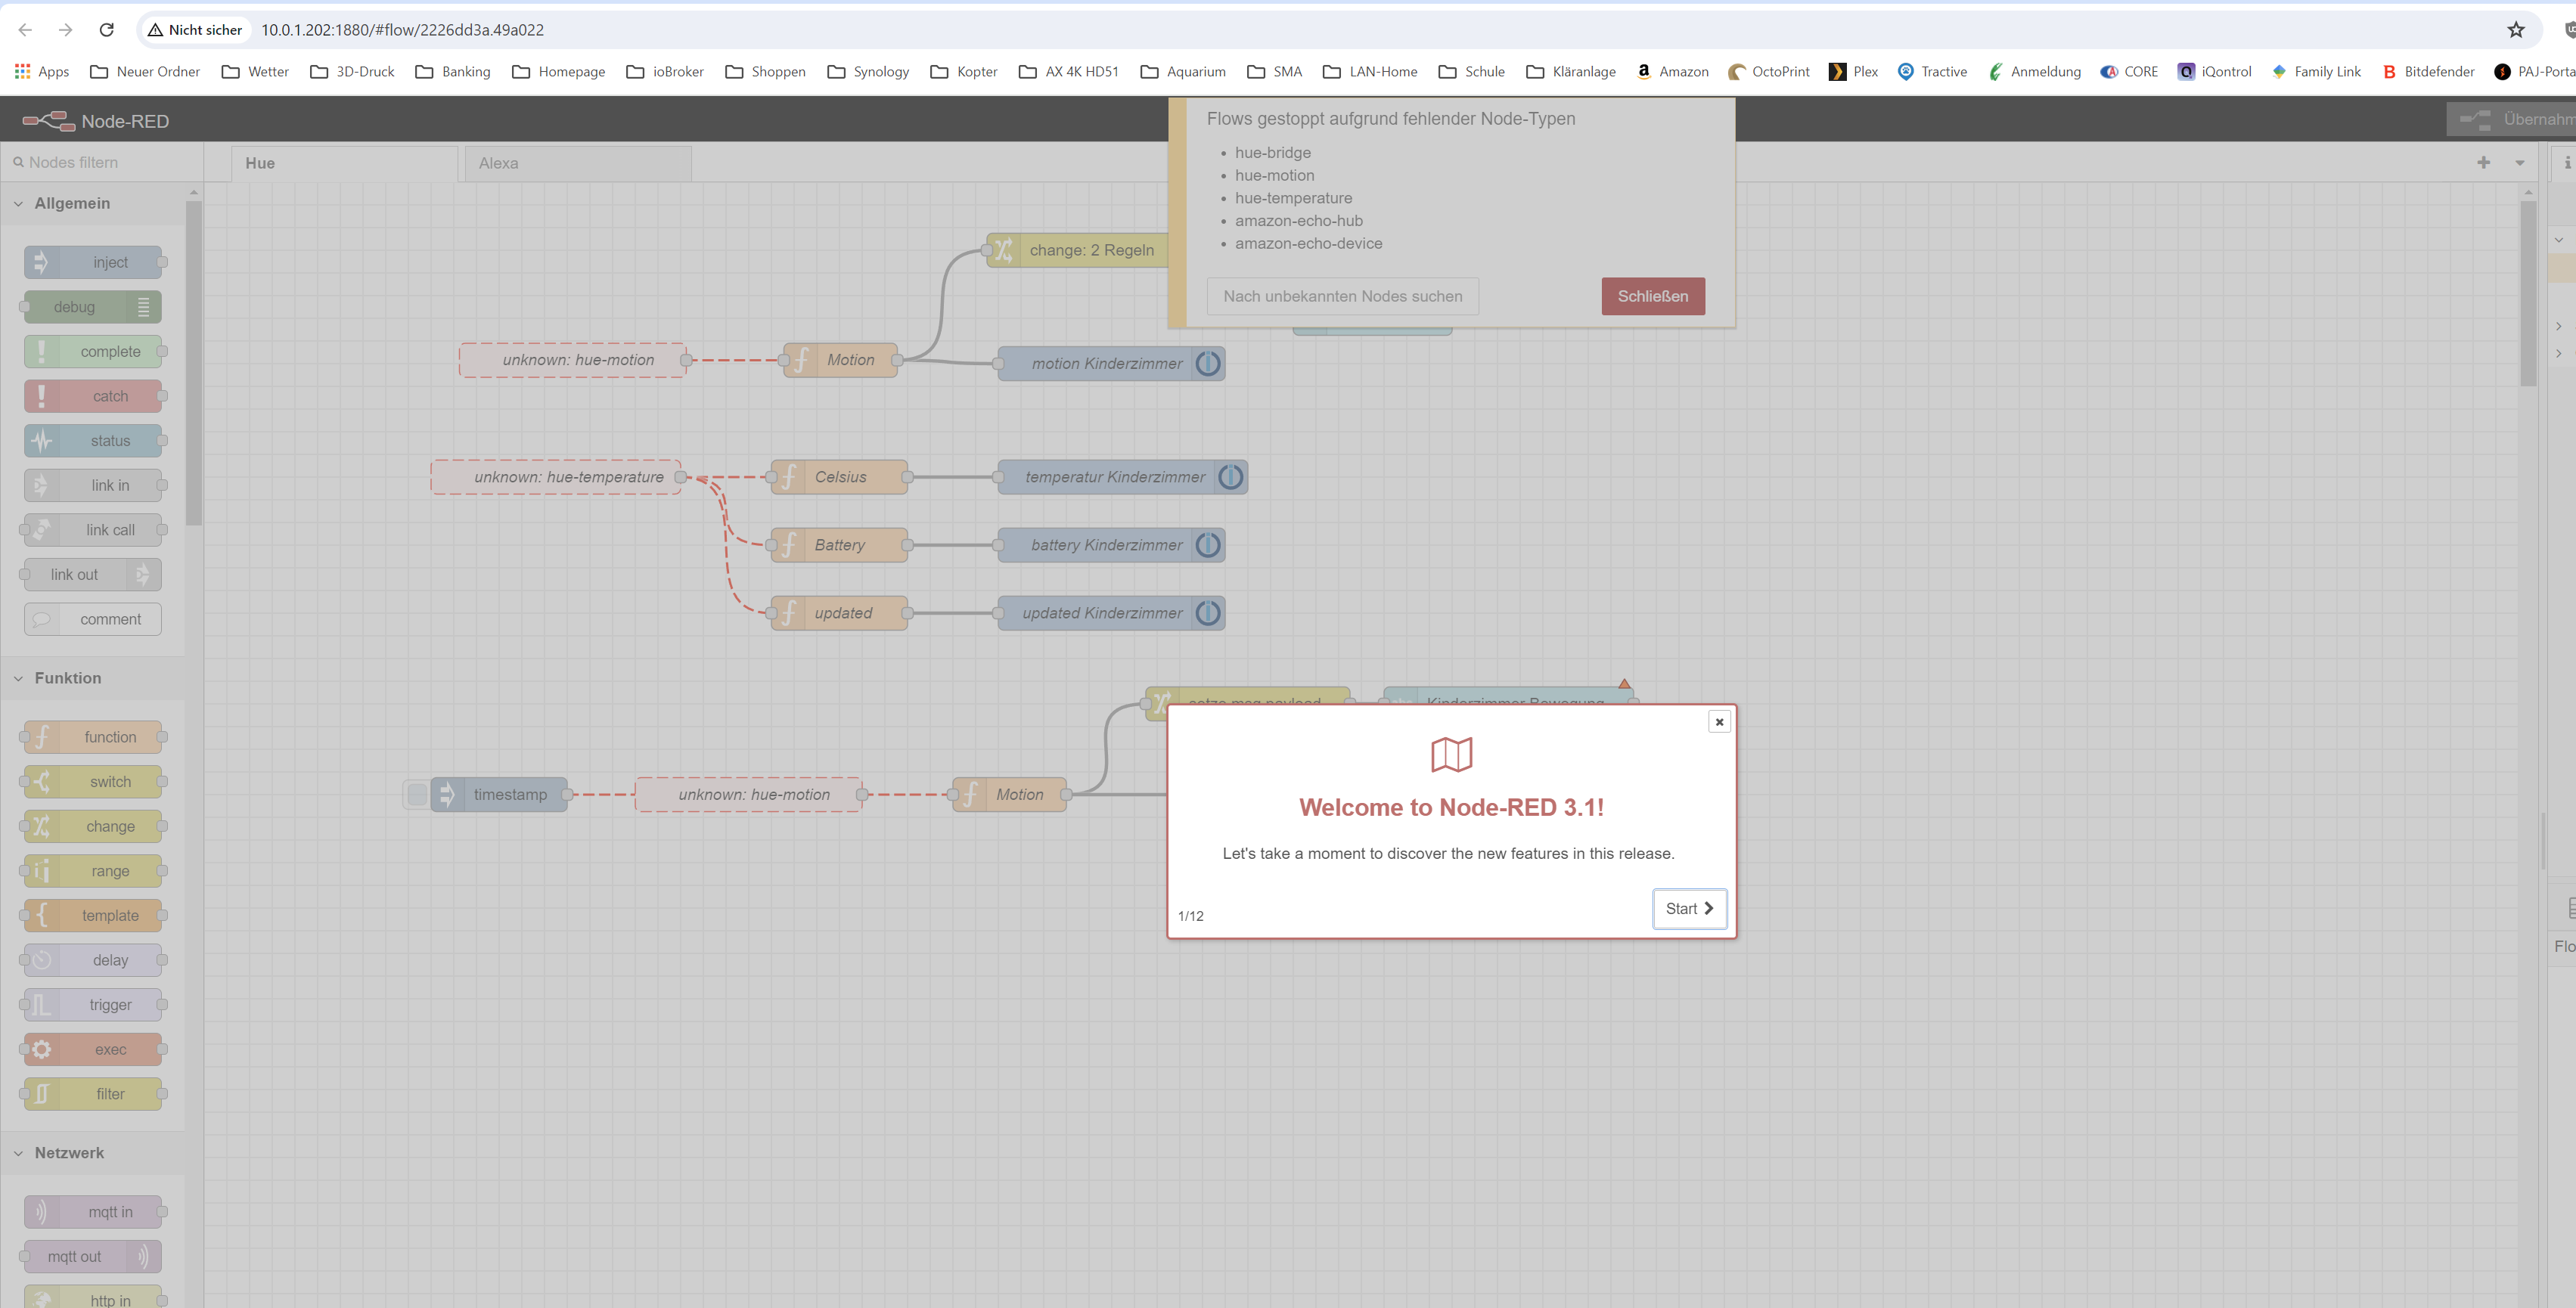This screenshot has height=1308, width=2576.
Task: Select the filter node in palette
Action: coord(93,1094)
